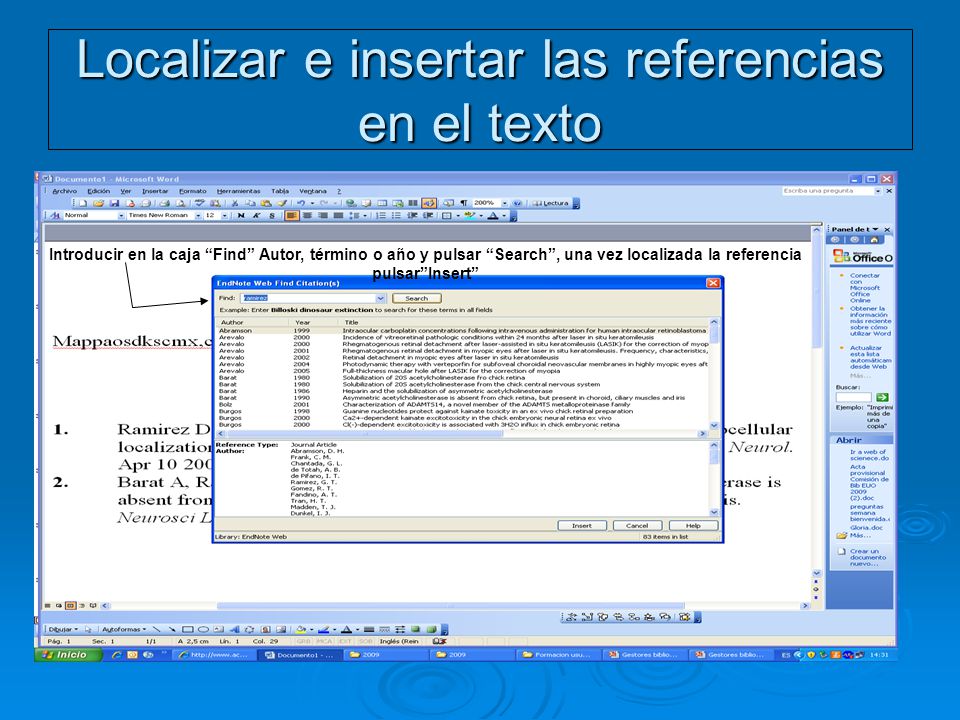Toggle the paragraph marks (¶) icon

click(x=463, y=203)
